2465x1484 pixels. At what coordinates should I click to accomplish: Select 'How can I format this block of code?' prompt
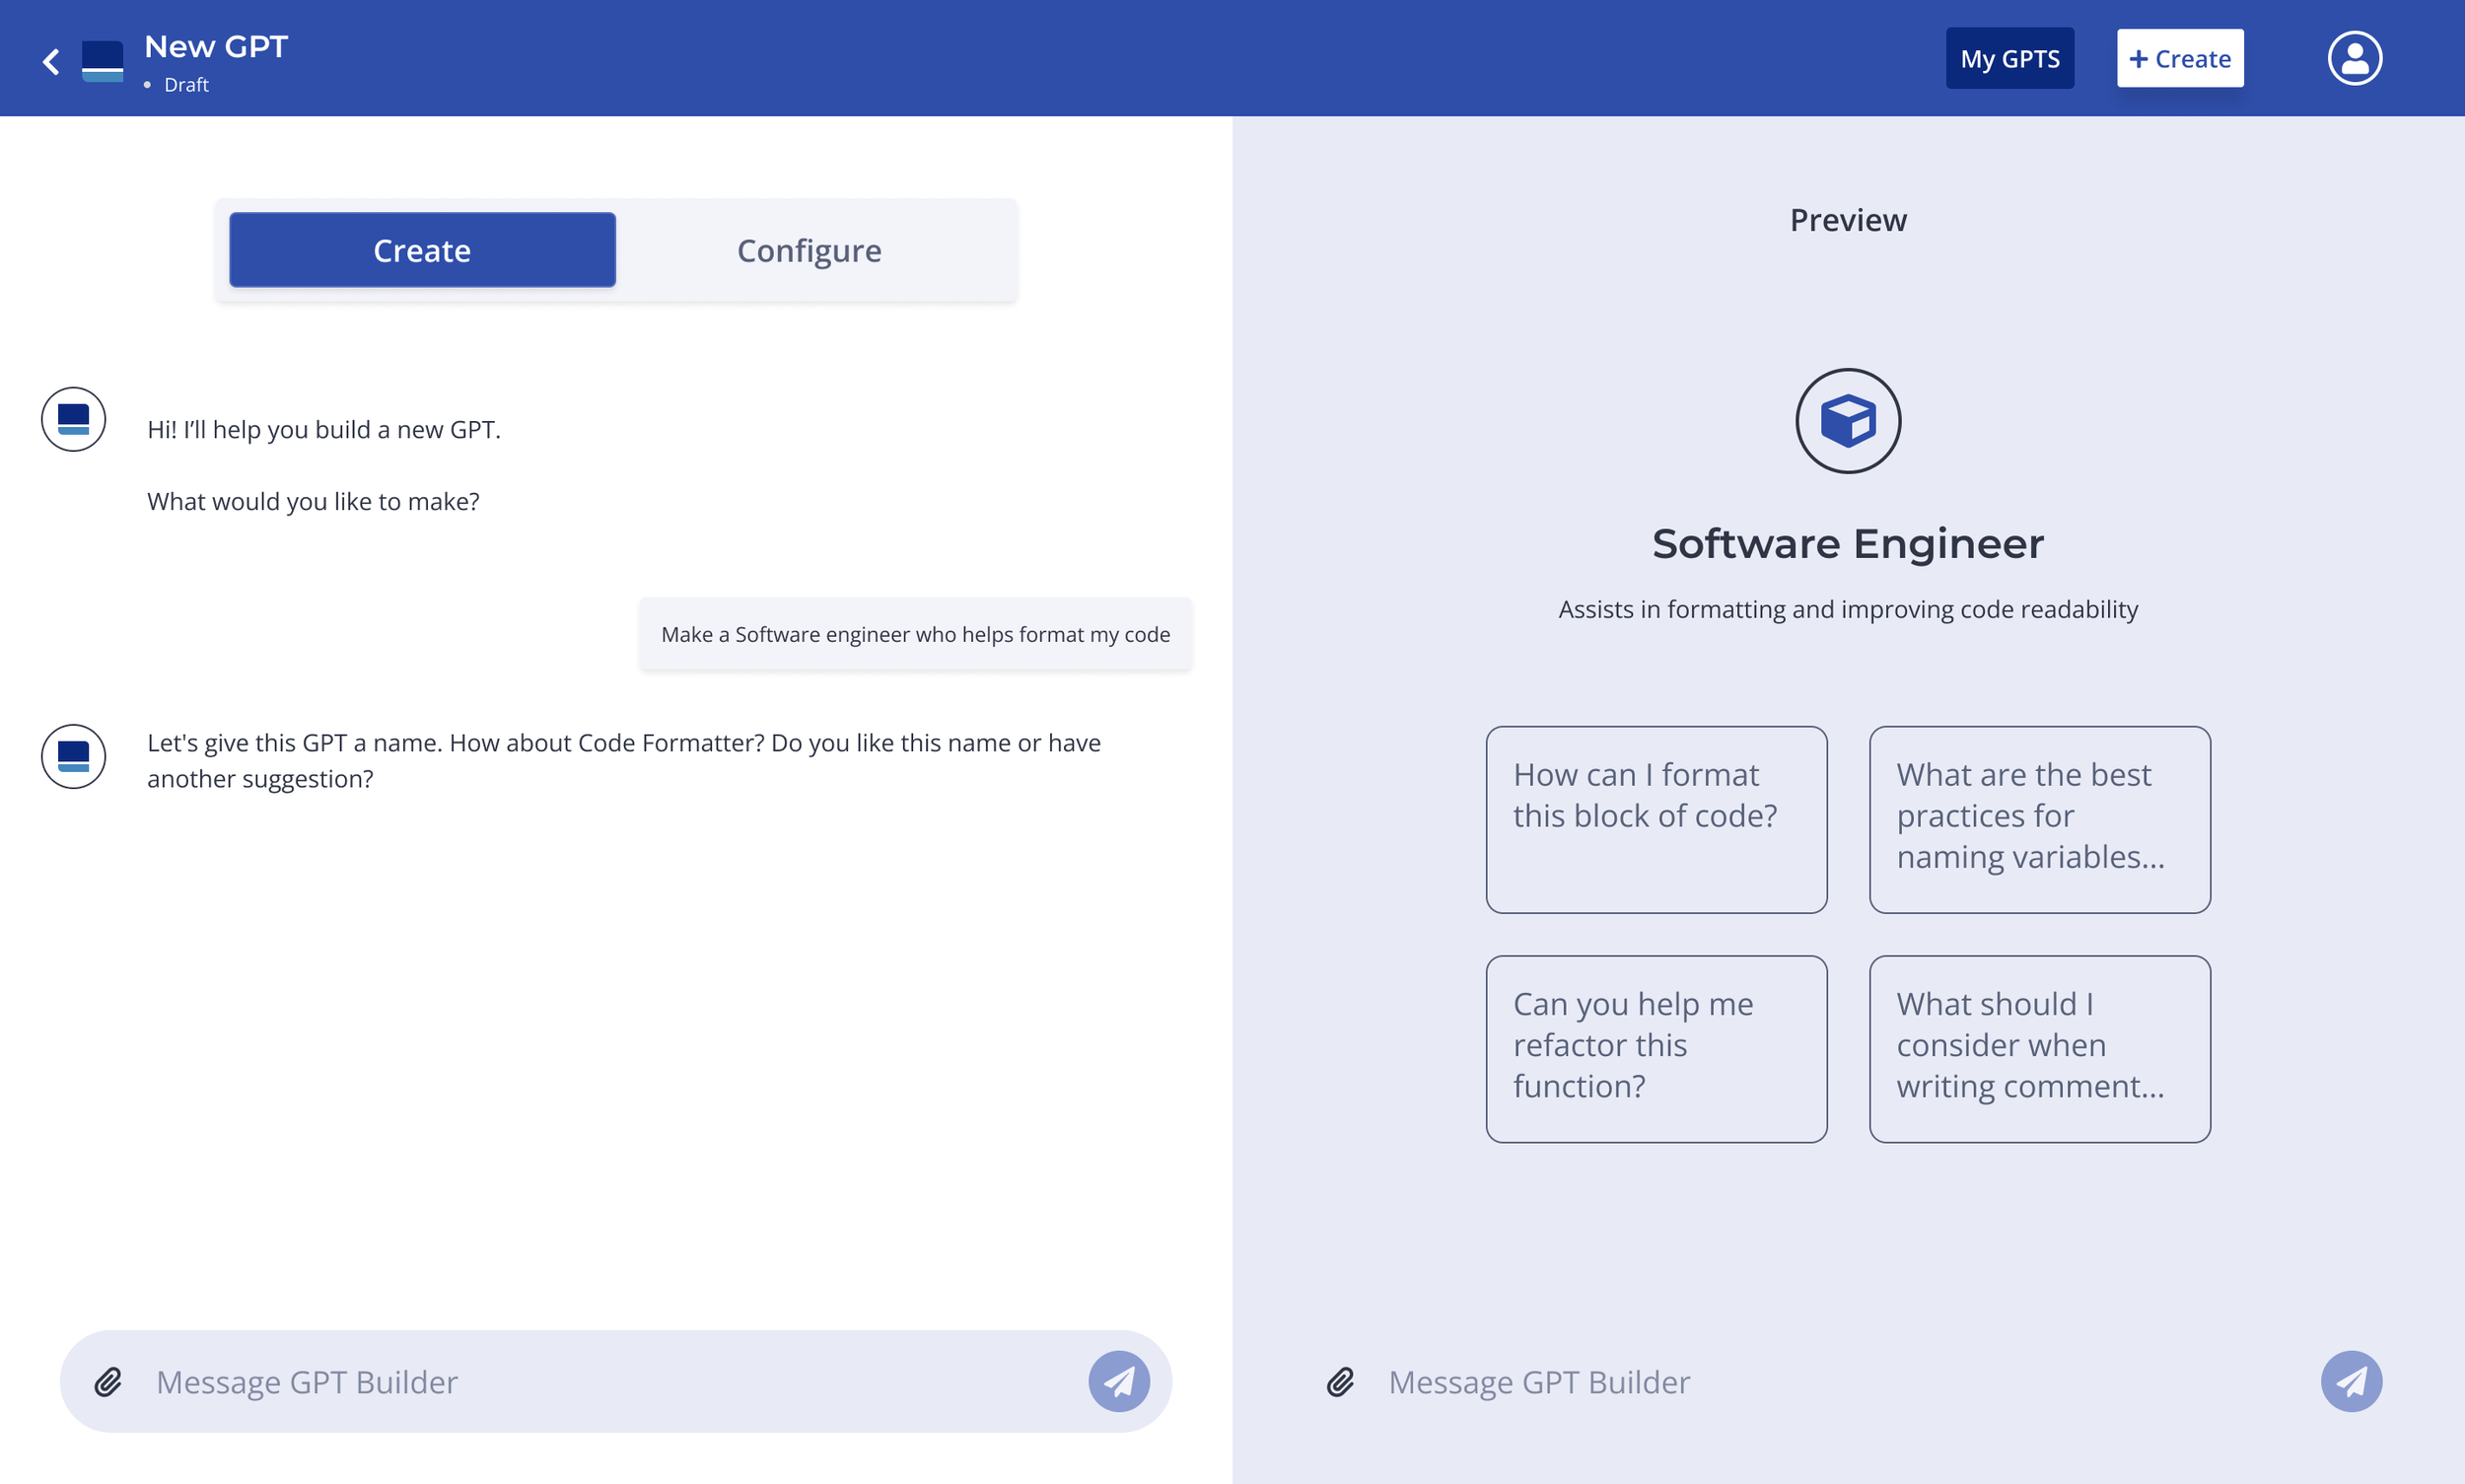1656,819
